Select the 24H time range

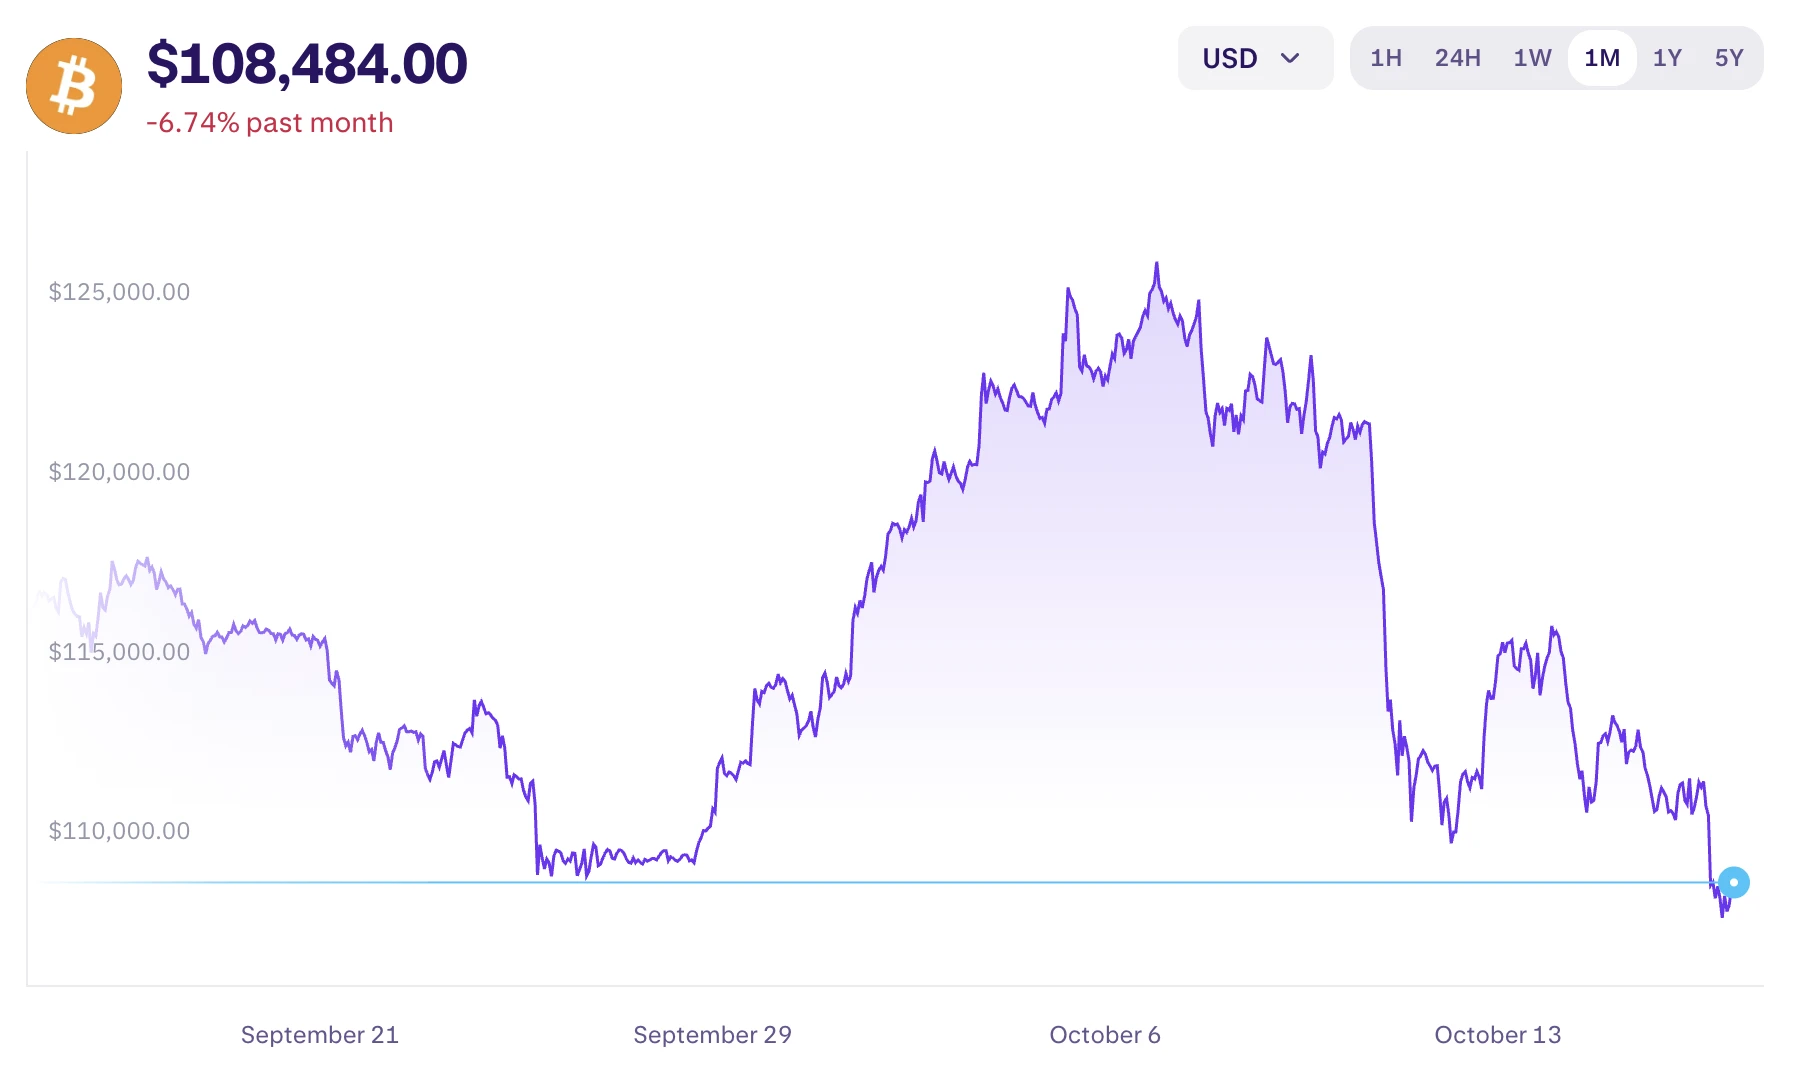[1457, 58]
